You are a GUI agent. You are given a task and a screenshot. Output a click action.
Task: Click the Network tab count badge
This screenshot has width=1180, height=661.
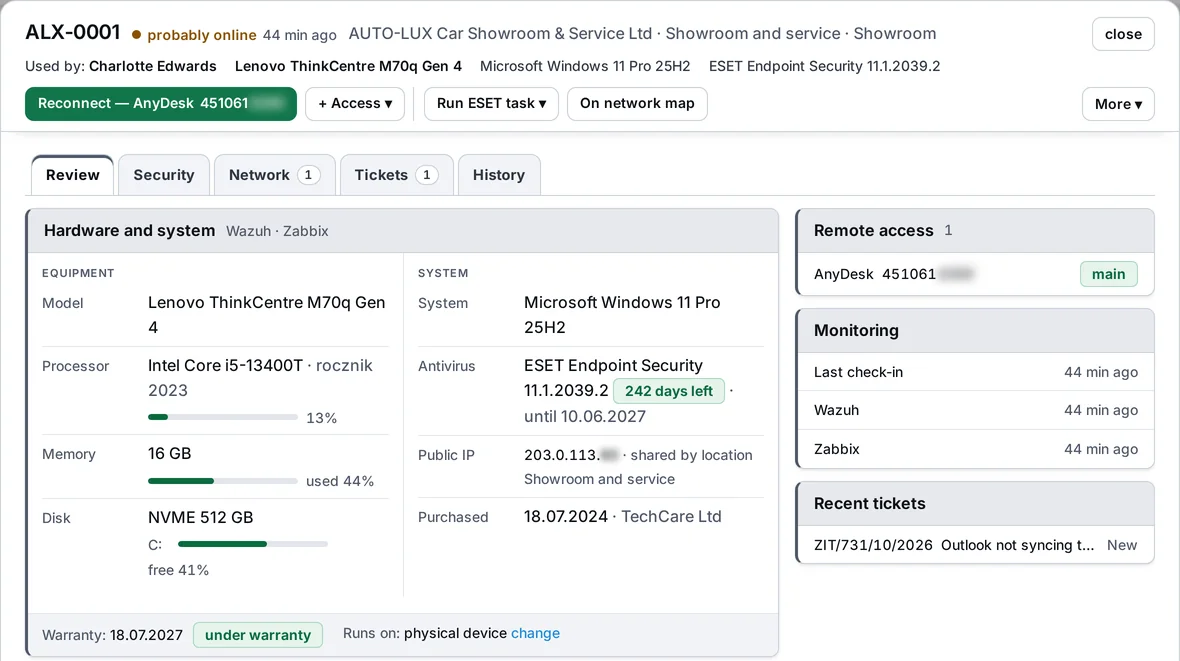(x=308, y=175)
